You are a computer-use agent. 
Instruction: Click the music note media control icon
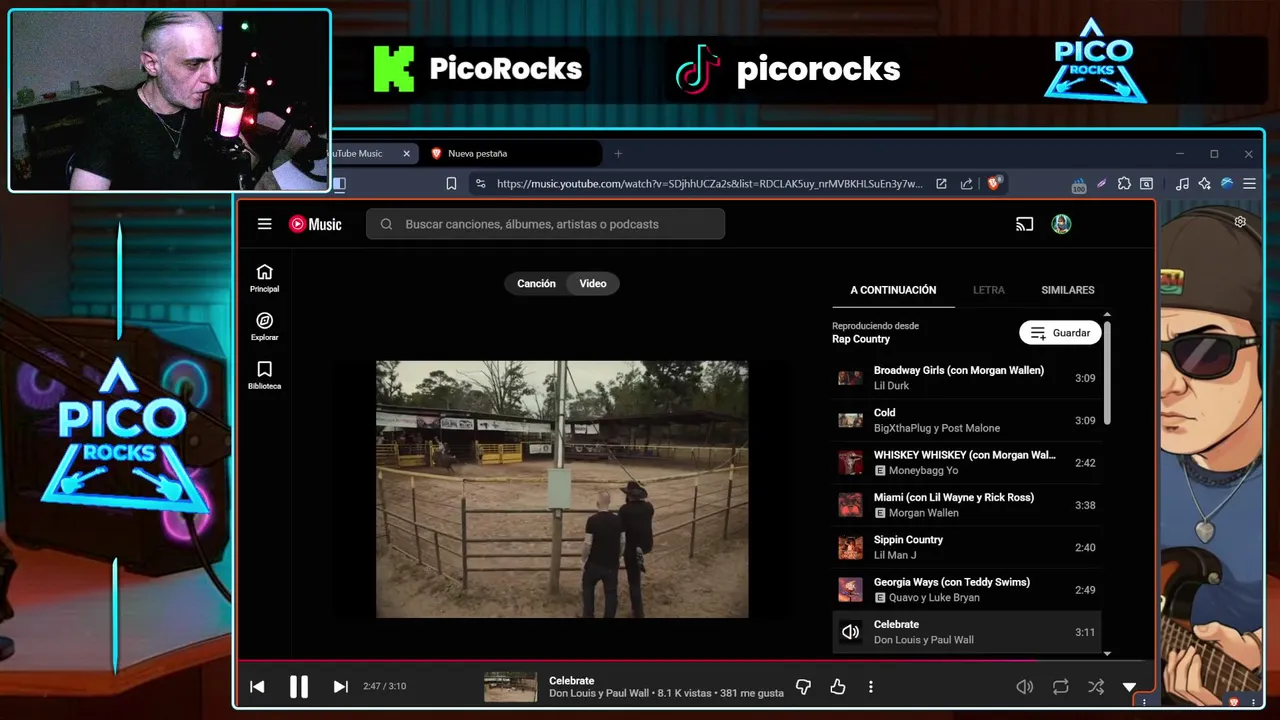tap(1182, 184)
